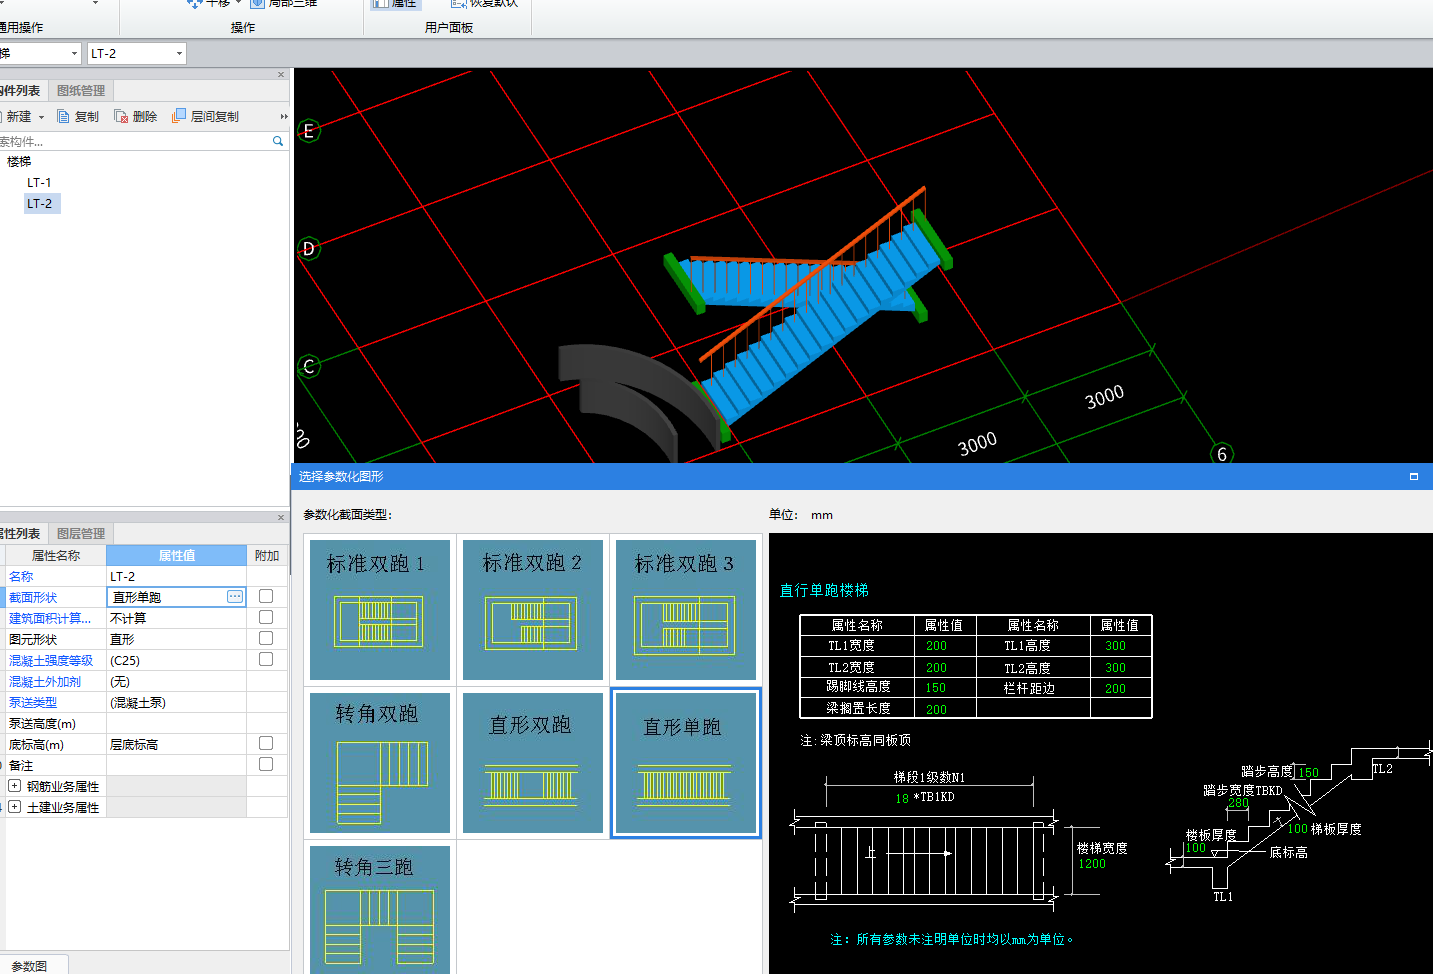Open the ellipsis button in 截面形状 value cell
1433x974 pixels.
click(235, 597)
